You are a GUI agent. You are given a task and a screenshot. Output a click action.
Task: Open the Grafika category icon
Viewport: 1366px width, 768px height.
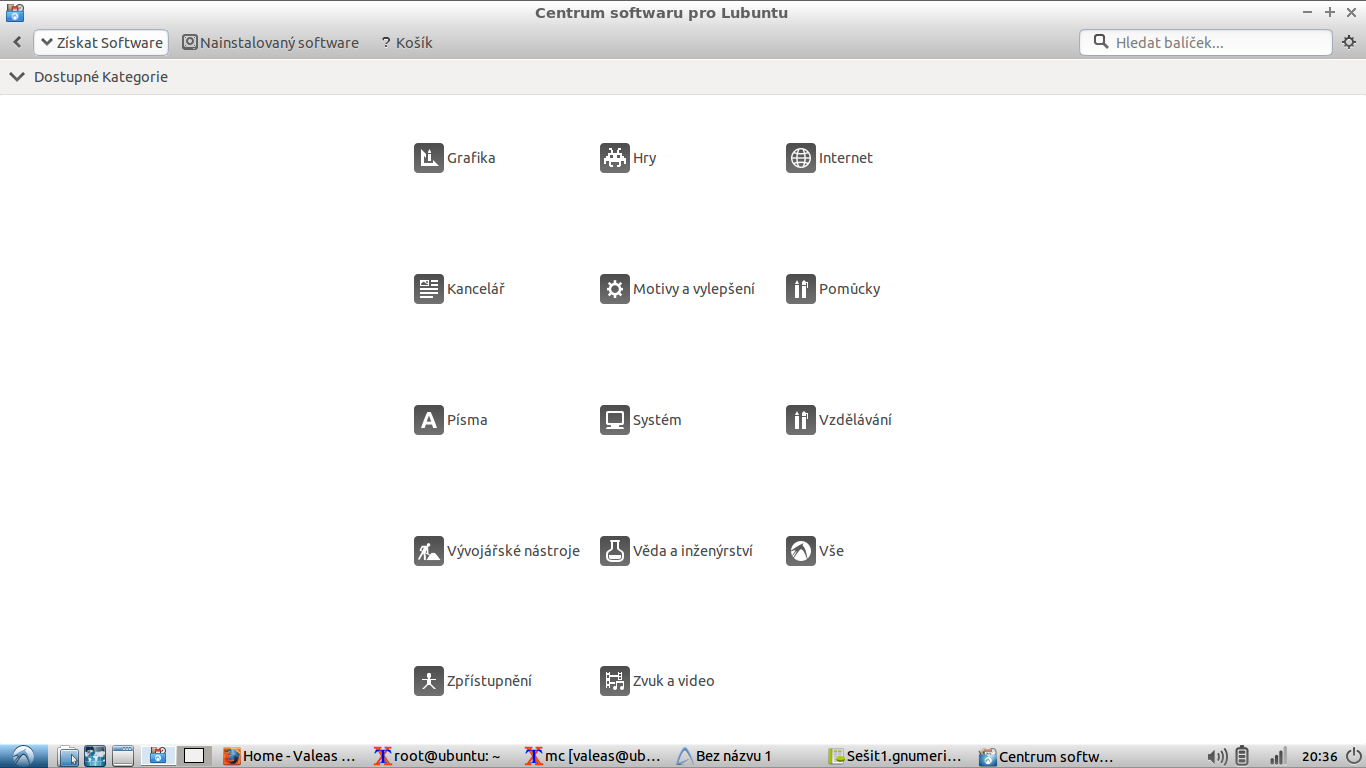(x=429, y=158)
